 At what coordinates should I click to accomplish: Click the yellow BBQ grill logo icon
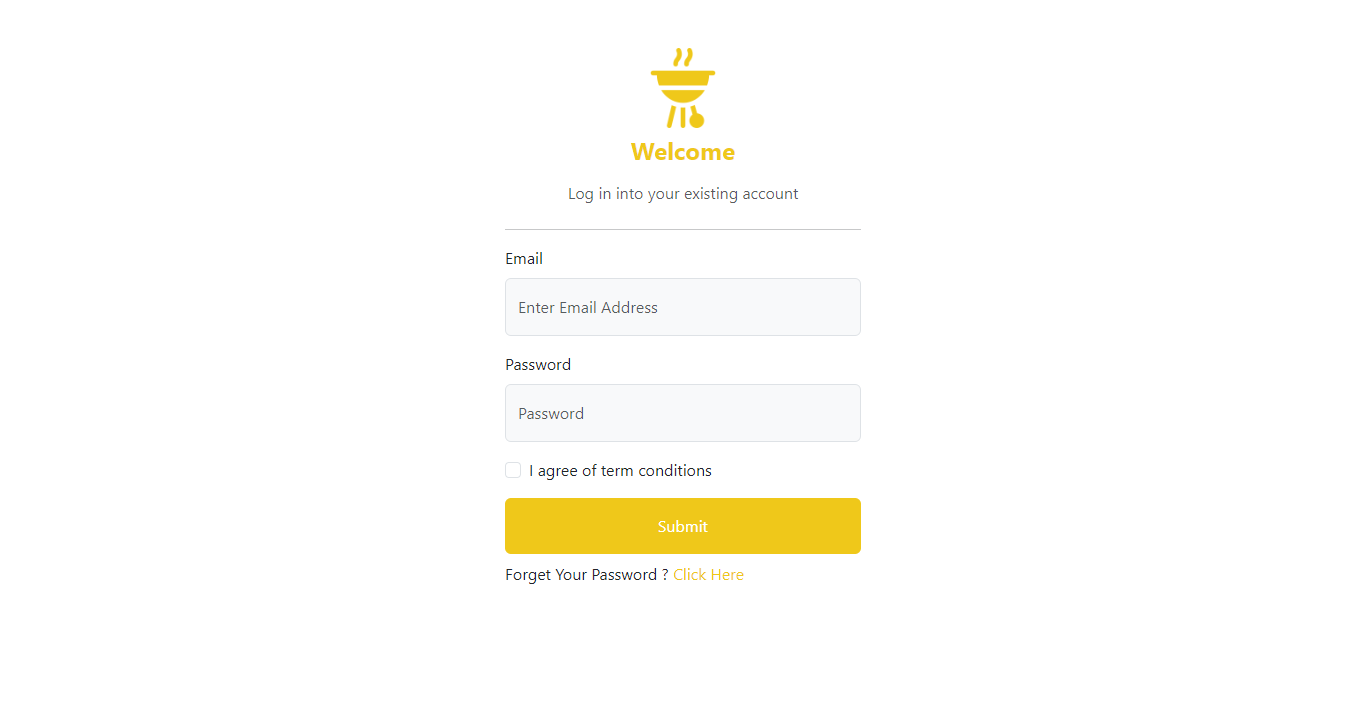[683, 88]
